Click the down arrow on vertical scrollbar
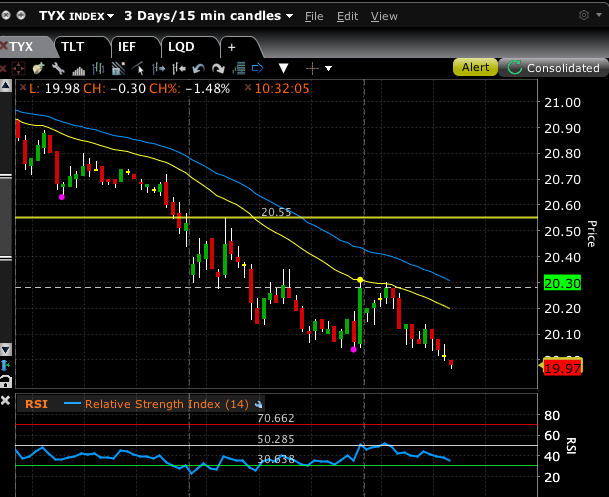The width and height of the screenshot is (609, 497). pyautogui.click(x=6, y=349)
